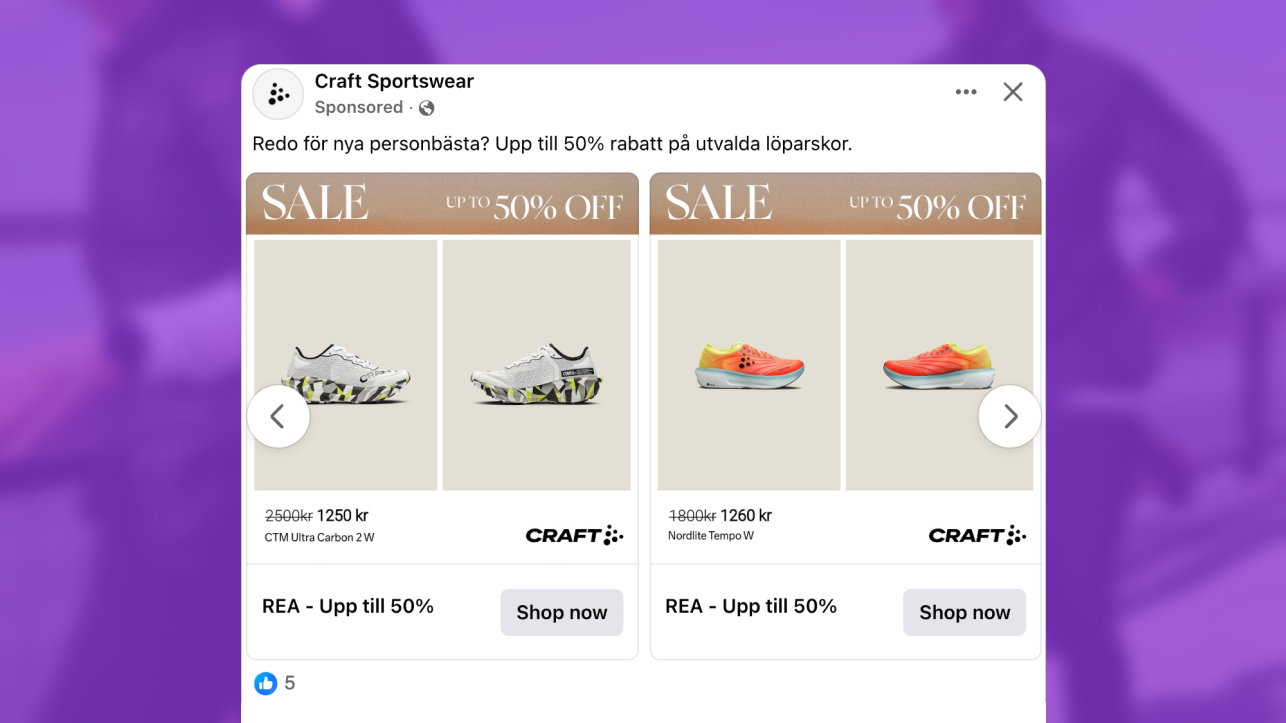View reactions by clicking the count 5
1286x723 pixels.
click(290, 683)
